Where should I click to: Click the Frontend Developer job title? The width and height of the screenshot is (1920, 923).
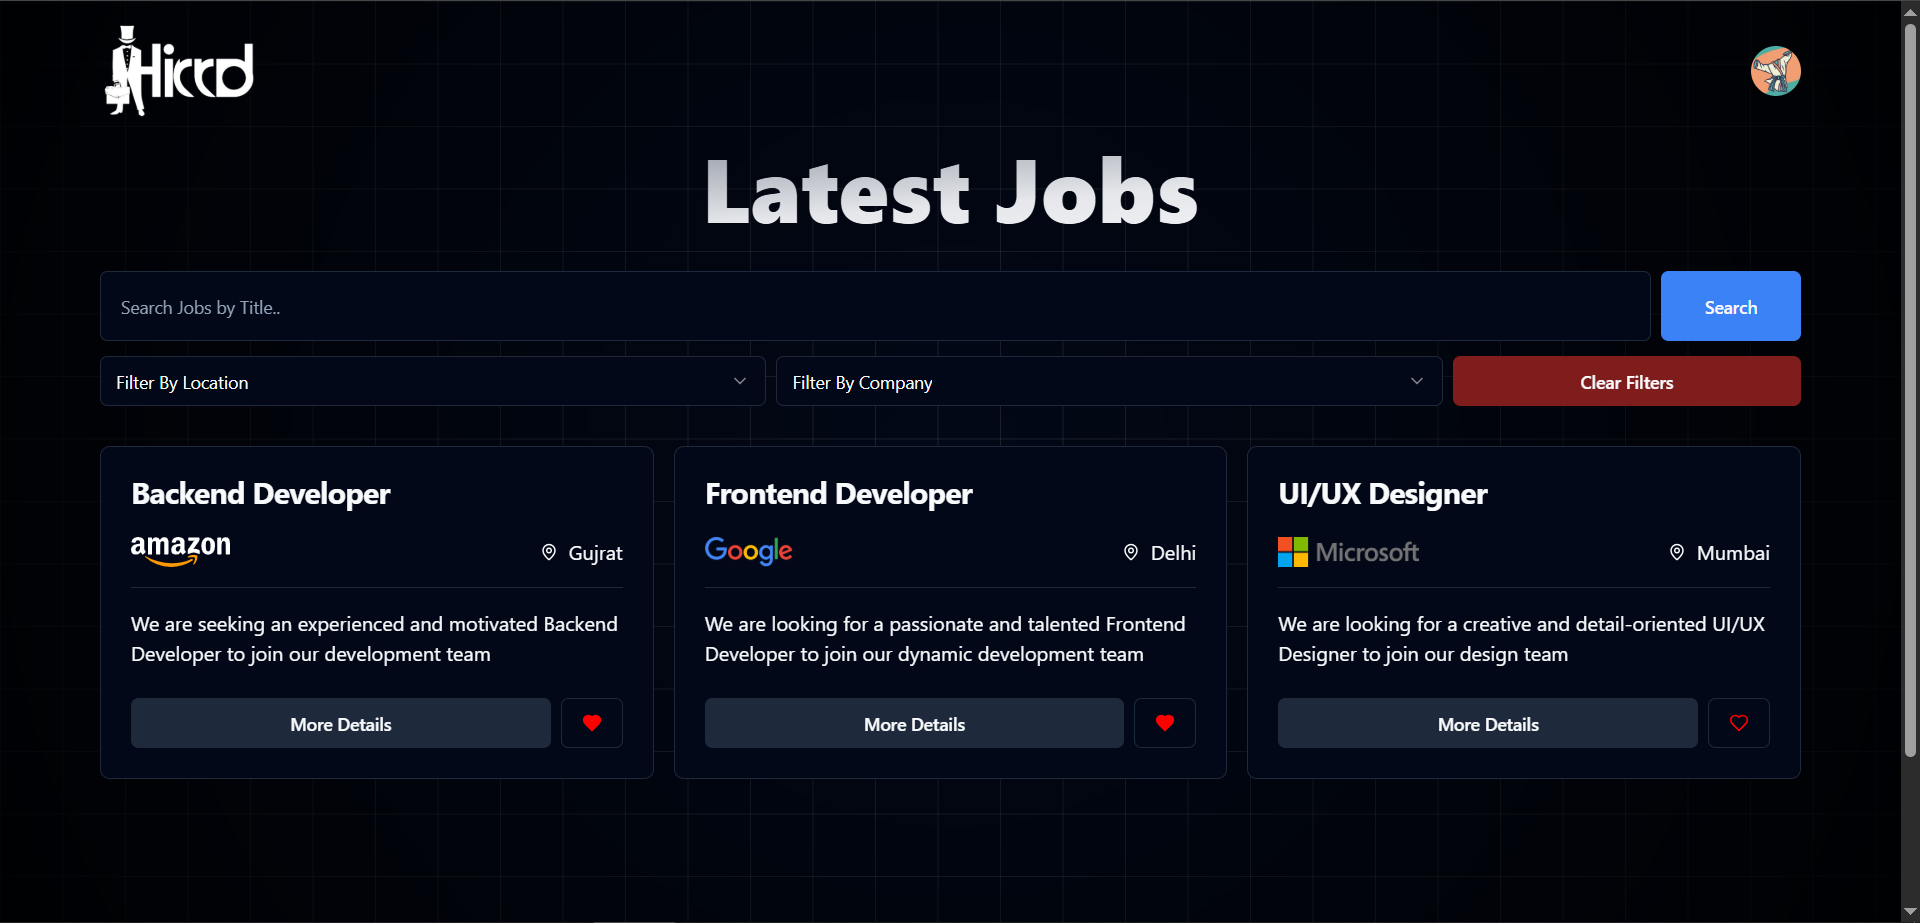(839, 494)
